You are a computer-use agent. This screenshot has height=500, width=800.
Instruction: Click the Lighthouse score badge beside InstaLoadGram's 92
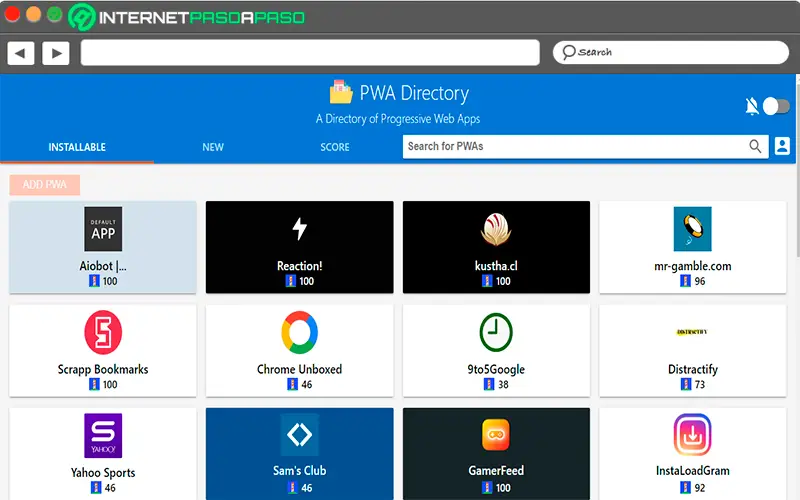click(686, 488)
